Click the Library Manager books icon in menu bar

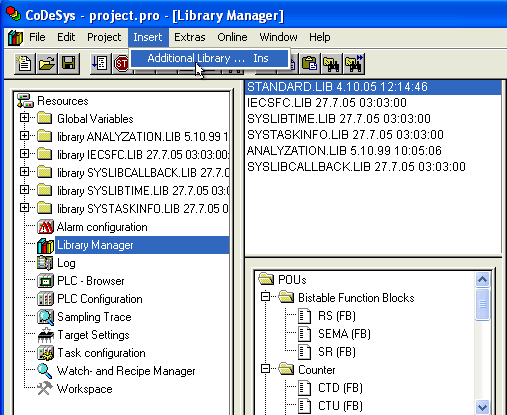(15, 37)
